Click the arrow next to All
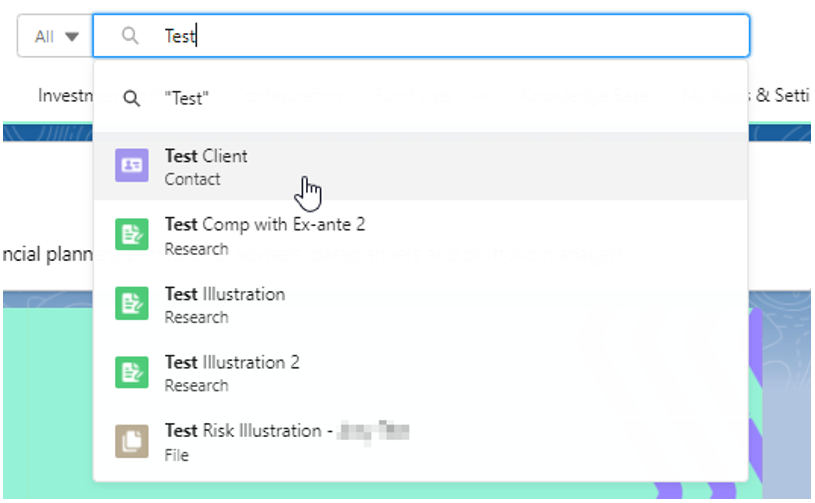The image size is (815, 503). [71, 37]
